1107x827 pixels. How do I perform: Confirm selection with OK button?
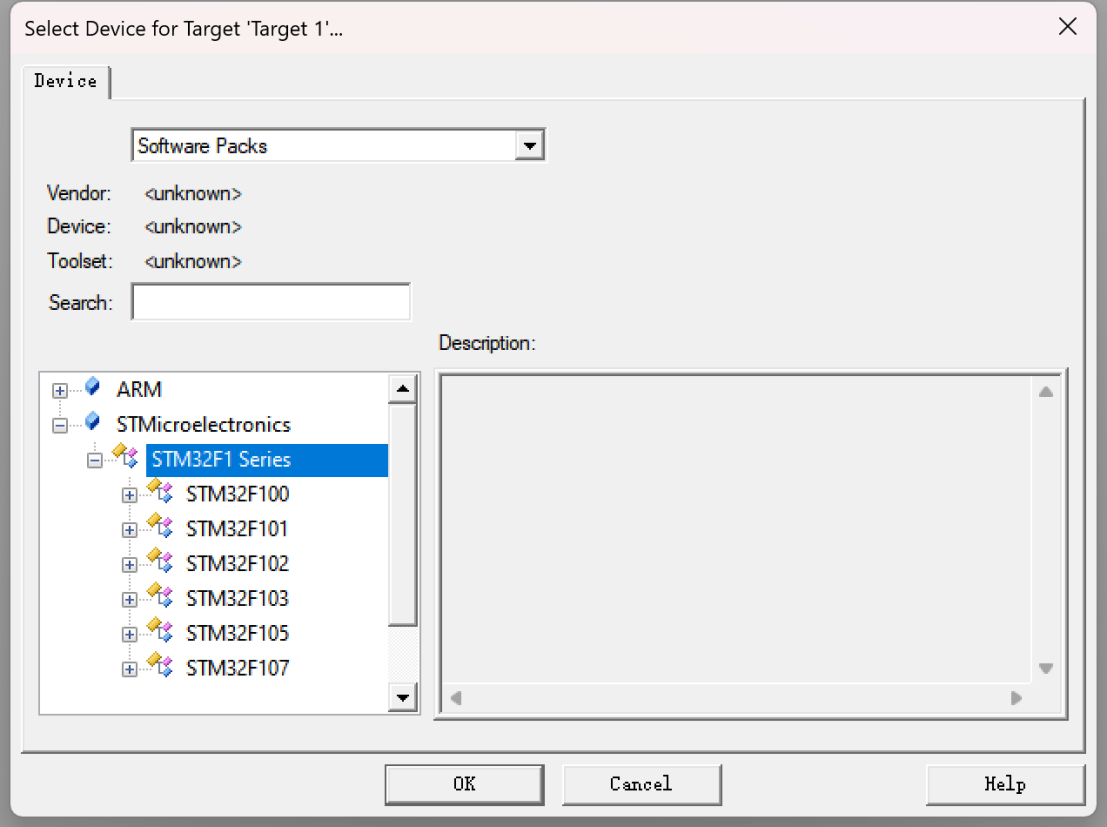tap(465, 784)
